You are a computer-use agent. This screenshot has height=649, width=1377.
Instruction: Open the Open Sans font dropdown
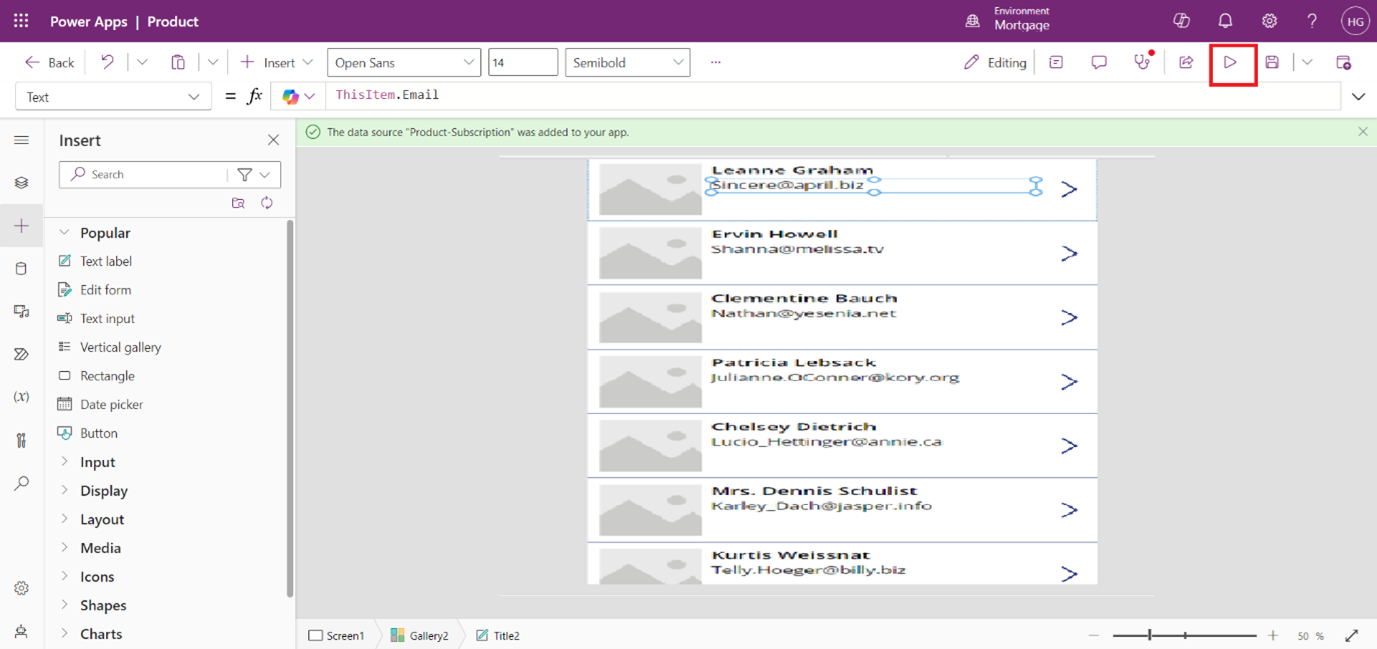pyautogui.click(x=403, y=62)
